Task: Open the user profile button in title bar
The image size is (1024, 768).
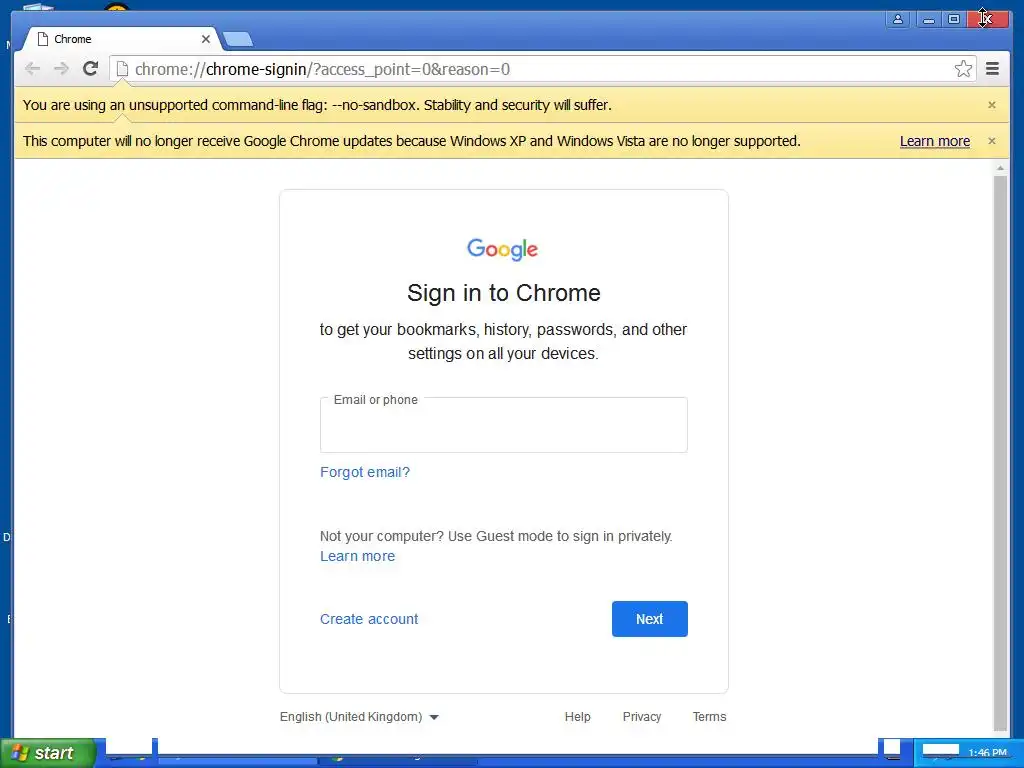Action: click(898, 19)
